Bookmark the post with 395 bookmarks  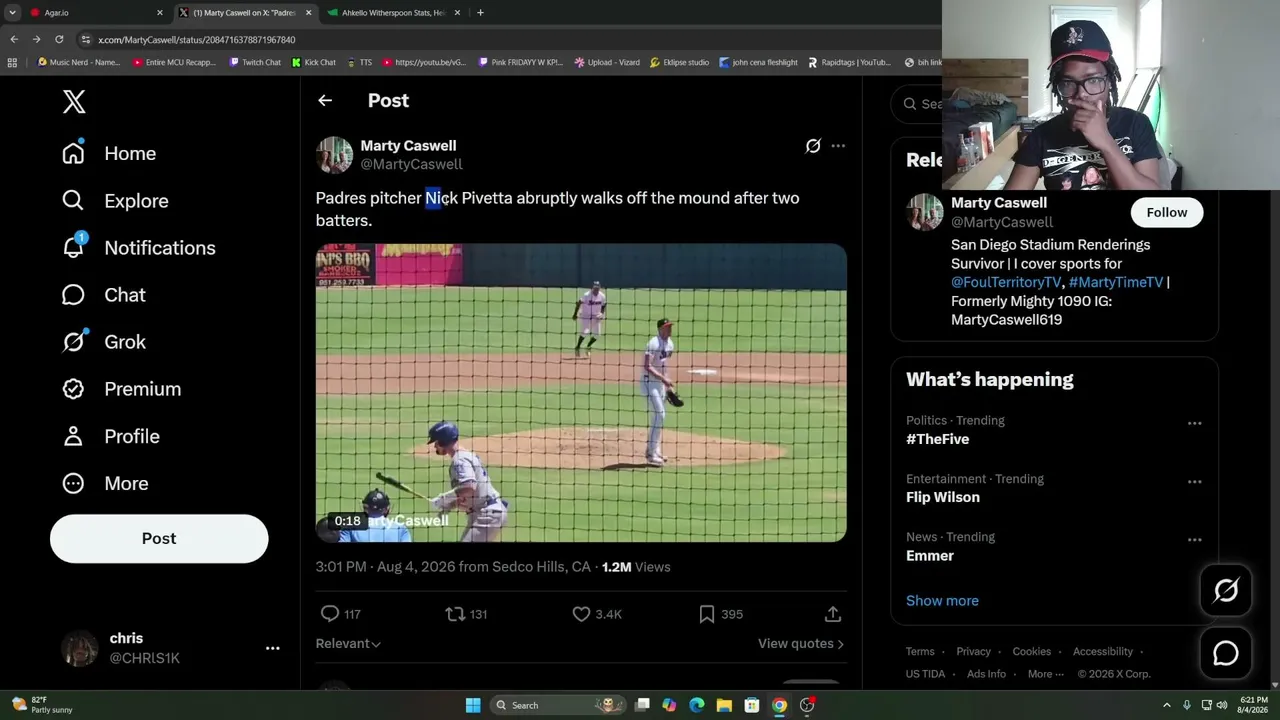[720, 614]
